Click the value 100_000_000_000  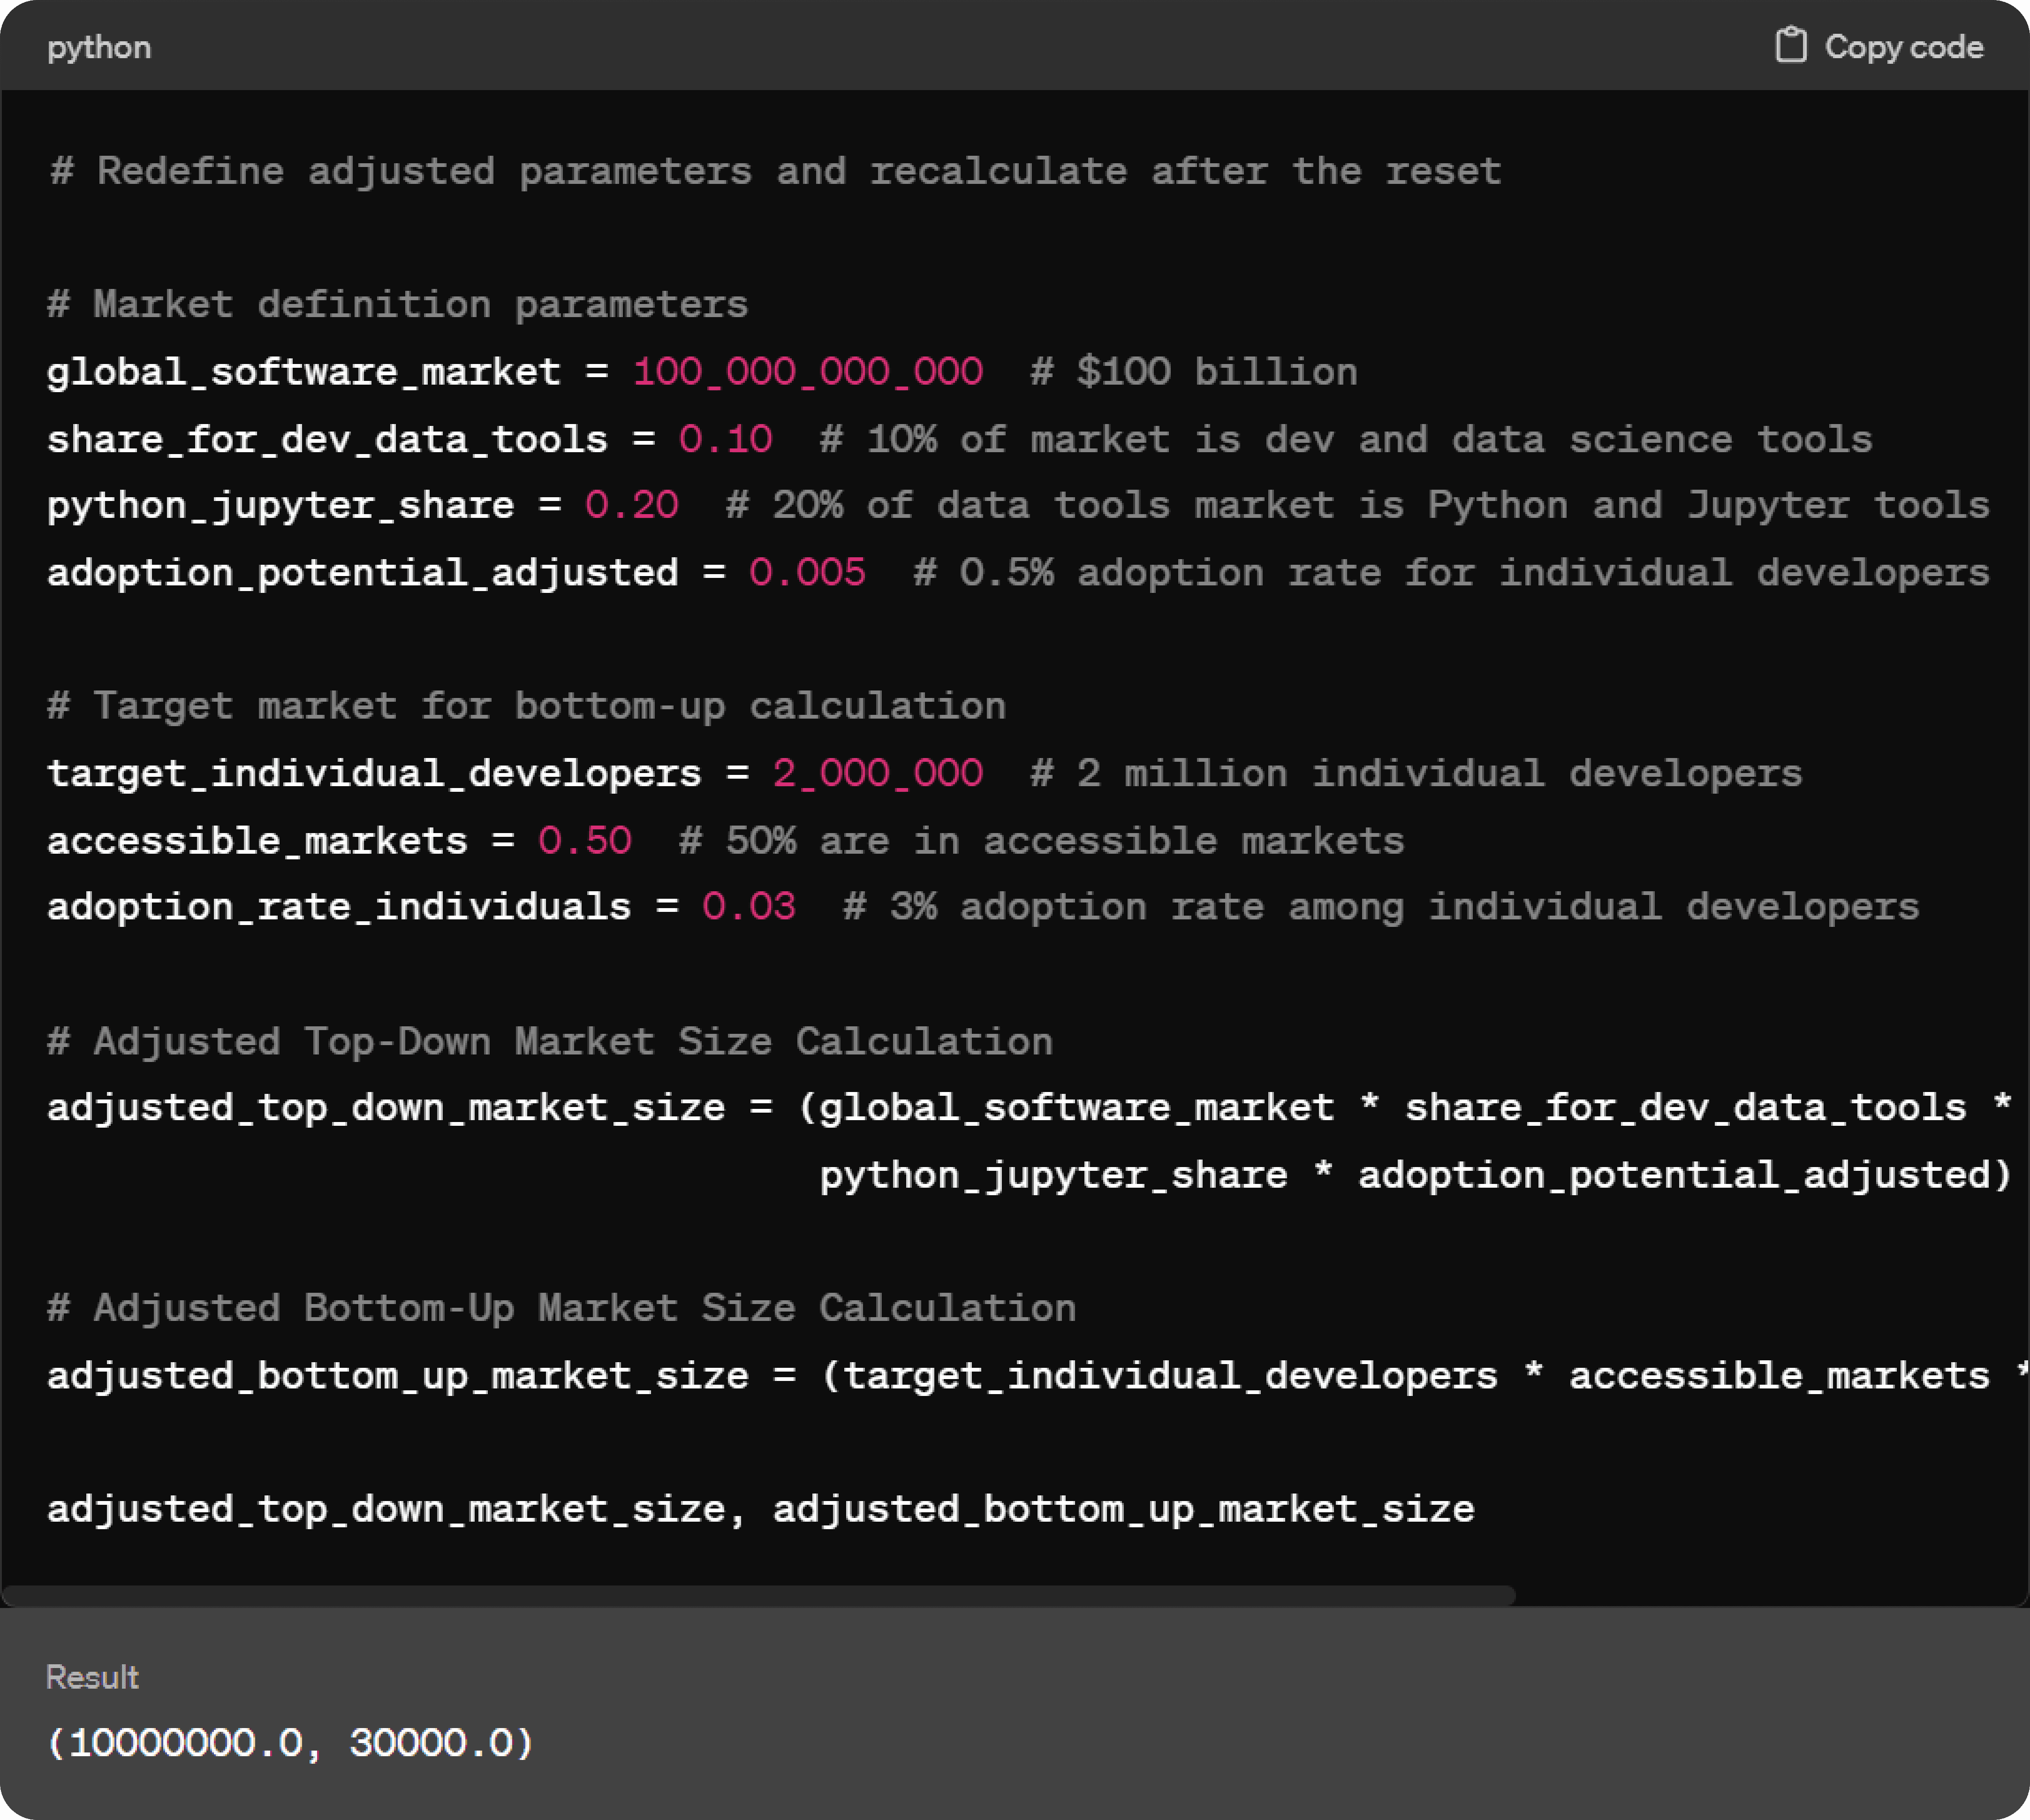coord(808,372)
